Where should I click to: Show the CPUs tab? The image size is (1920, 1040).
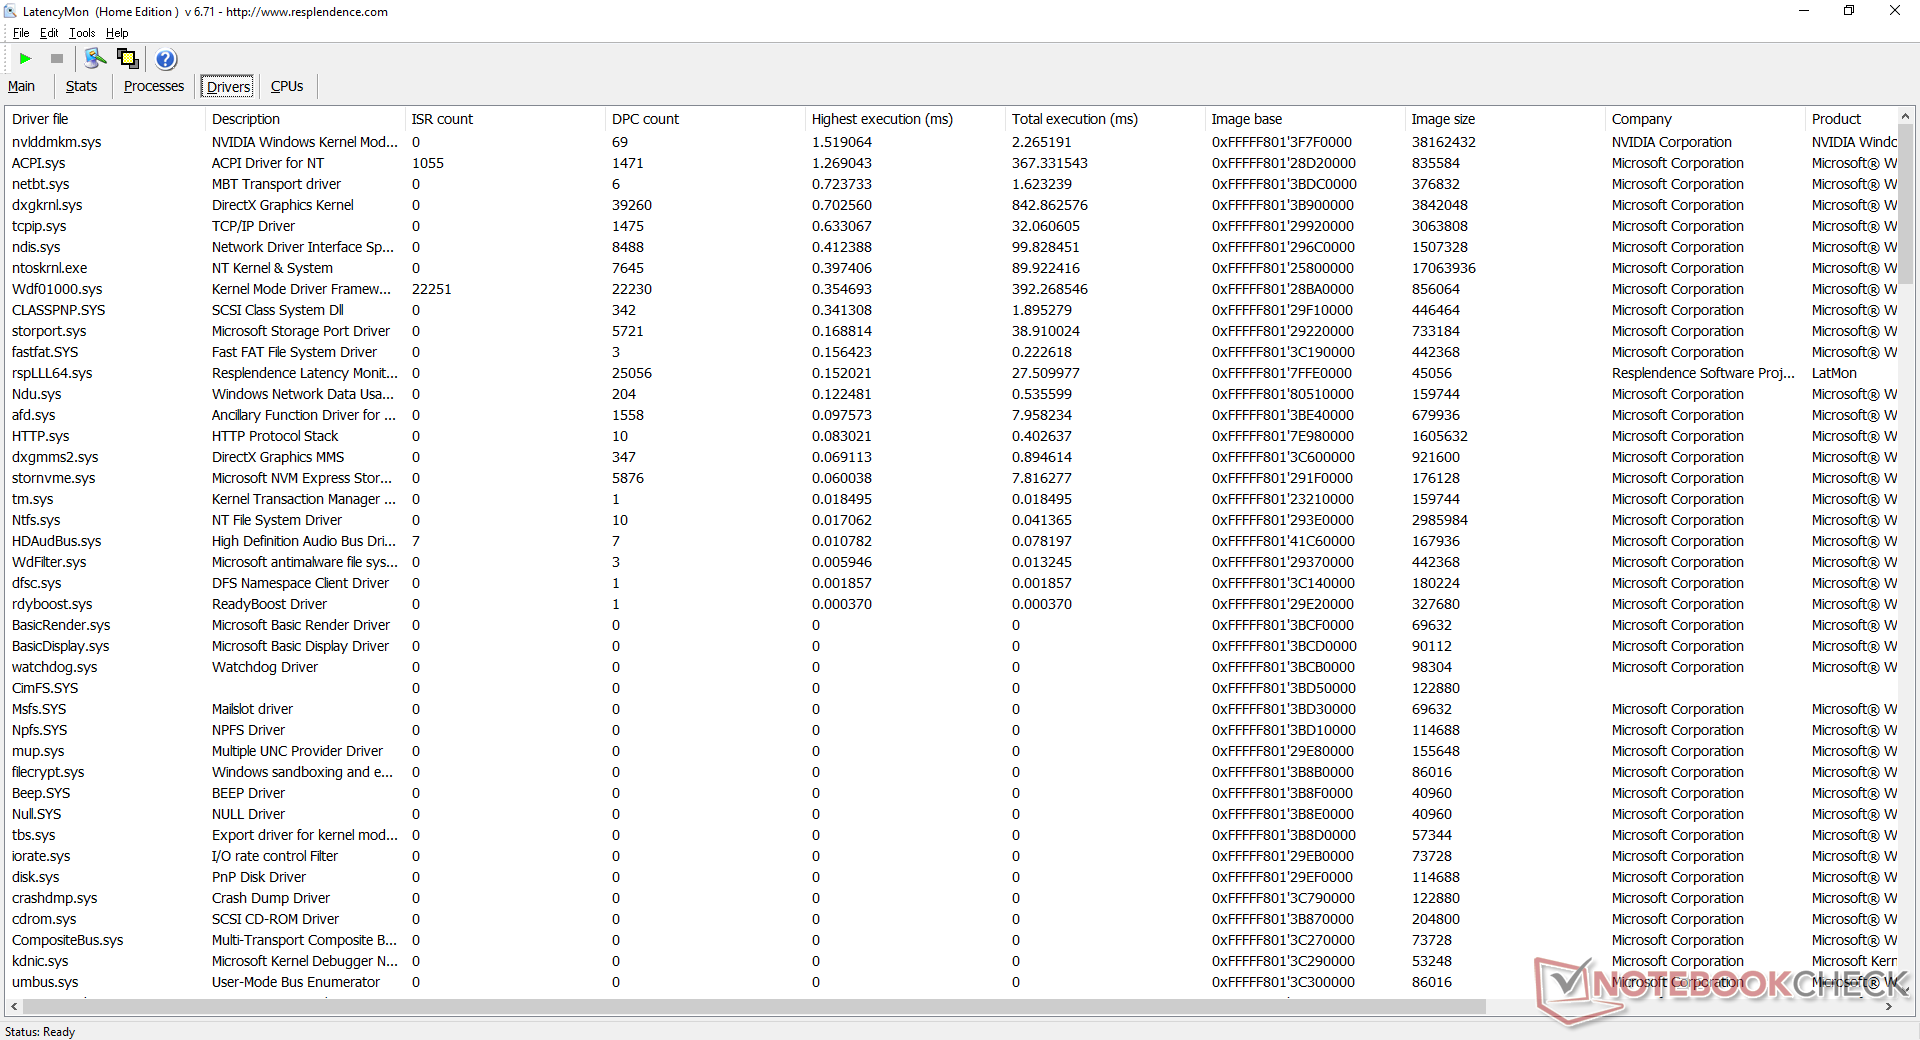click(287, 87)
